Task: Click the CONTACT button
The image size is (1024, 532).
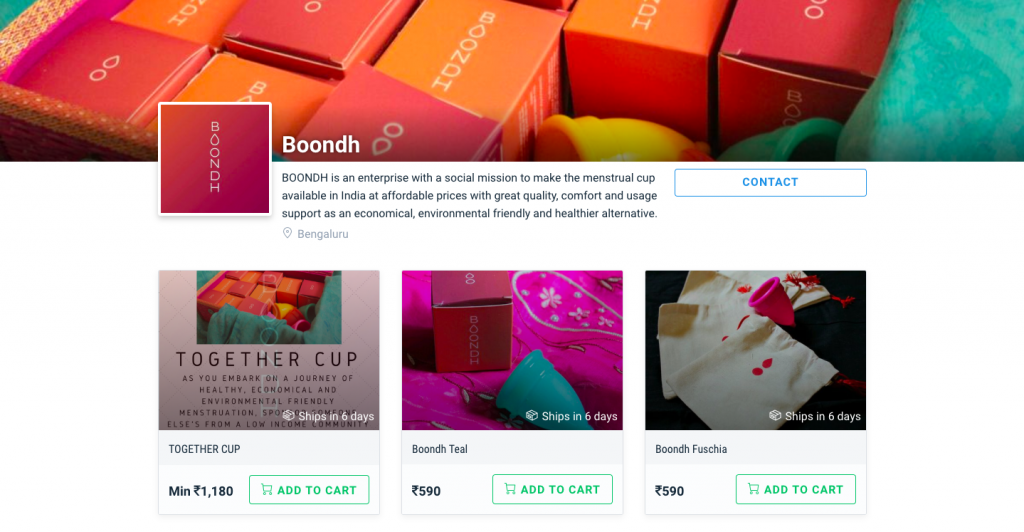Action: point(771,183)
